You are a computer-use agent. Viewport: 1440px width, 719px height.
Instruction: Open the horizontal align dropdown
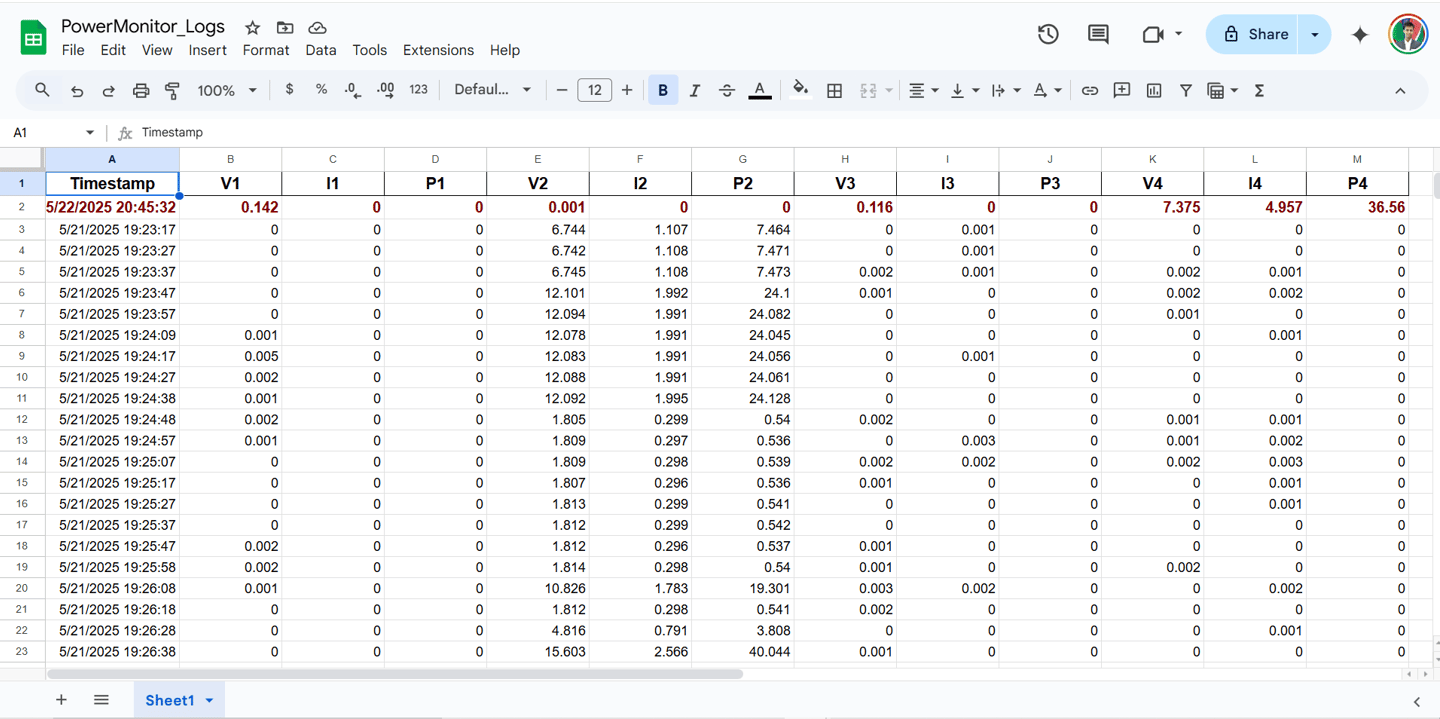pos(923,90)
